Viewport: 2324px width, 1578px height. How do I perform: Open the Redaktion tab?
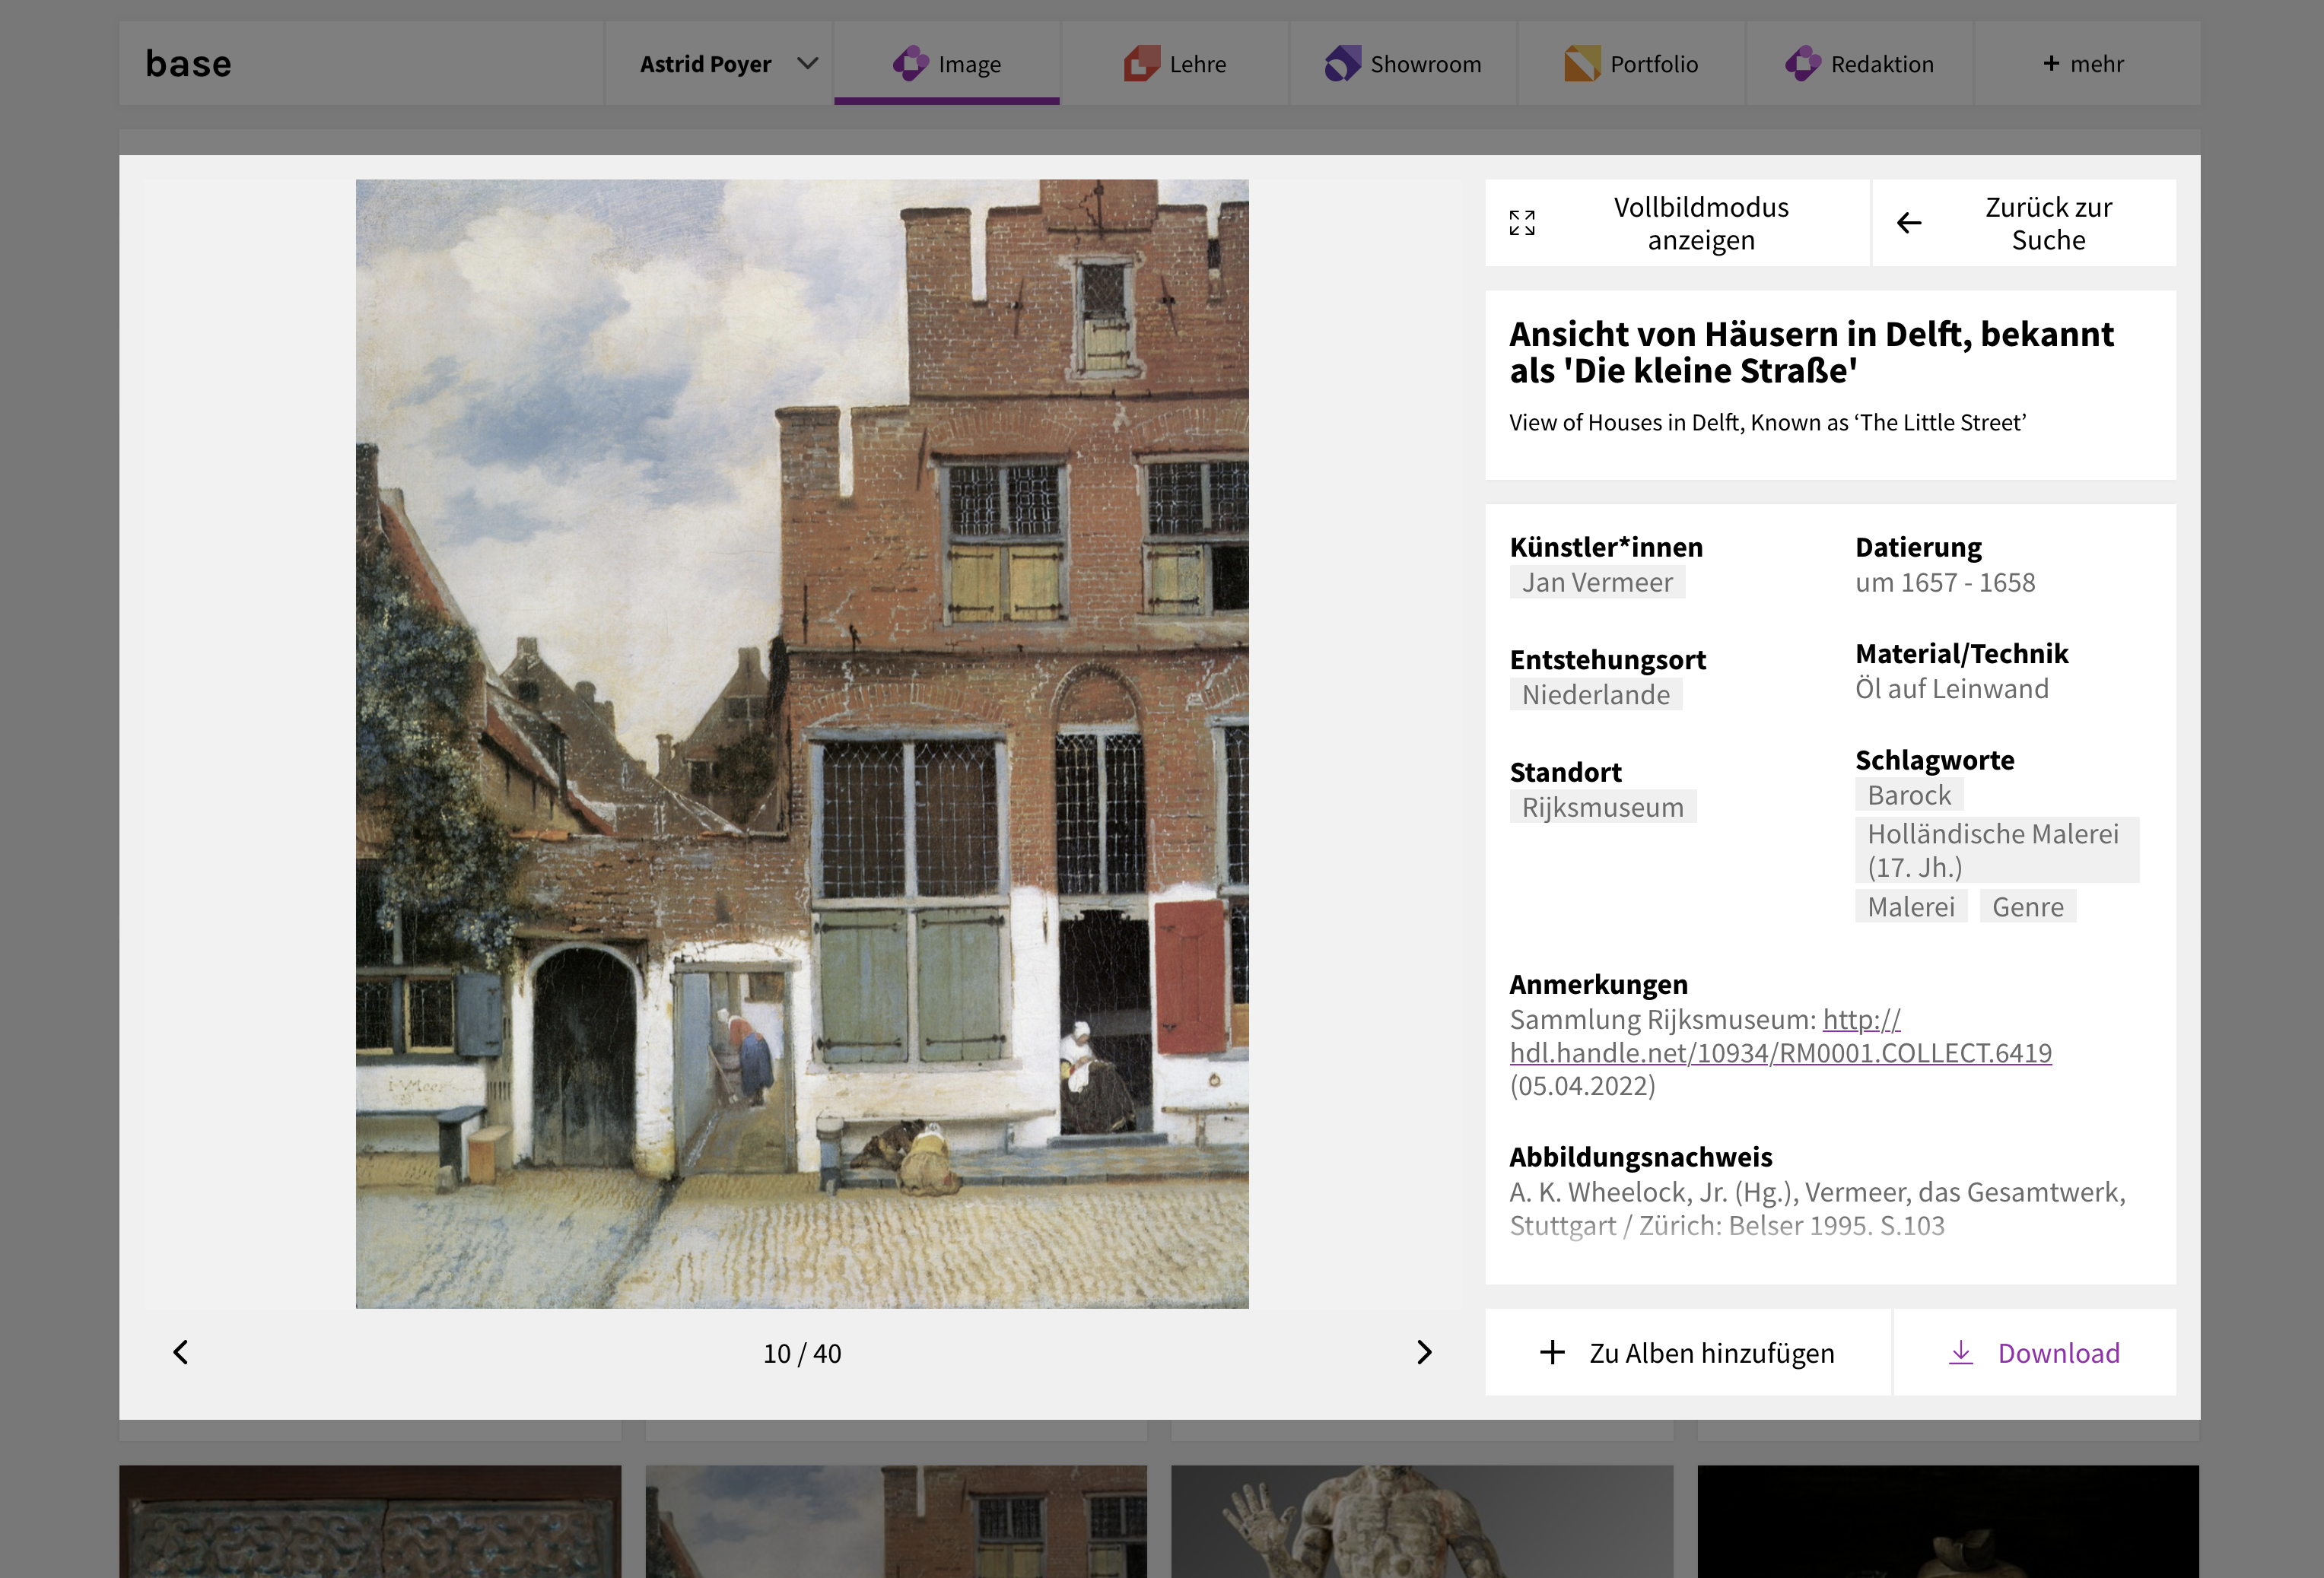(x=1859, y=64)
